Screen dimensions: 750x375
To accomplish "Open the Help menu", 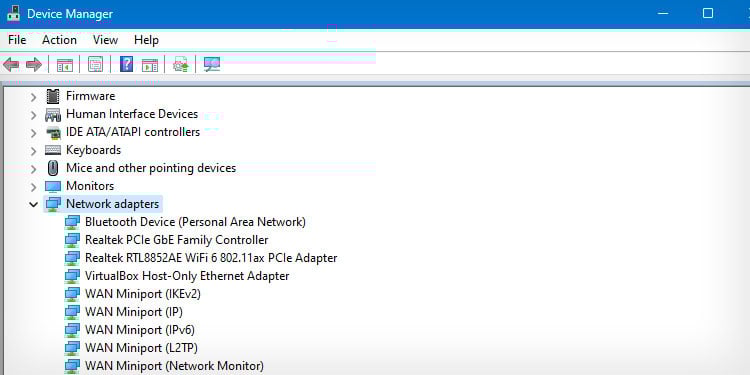I will [146, 40].
